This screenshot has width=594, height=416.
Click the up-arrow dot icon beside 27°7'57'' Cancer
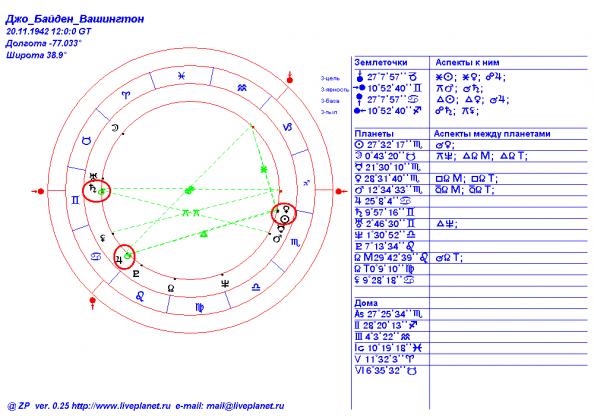pyautogui.click(x=360, y=100)
